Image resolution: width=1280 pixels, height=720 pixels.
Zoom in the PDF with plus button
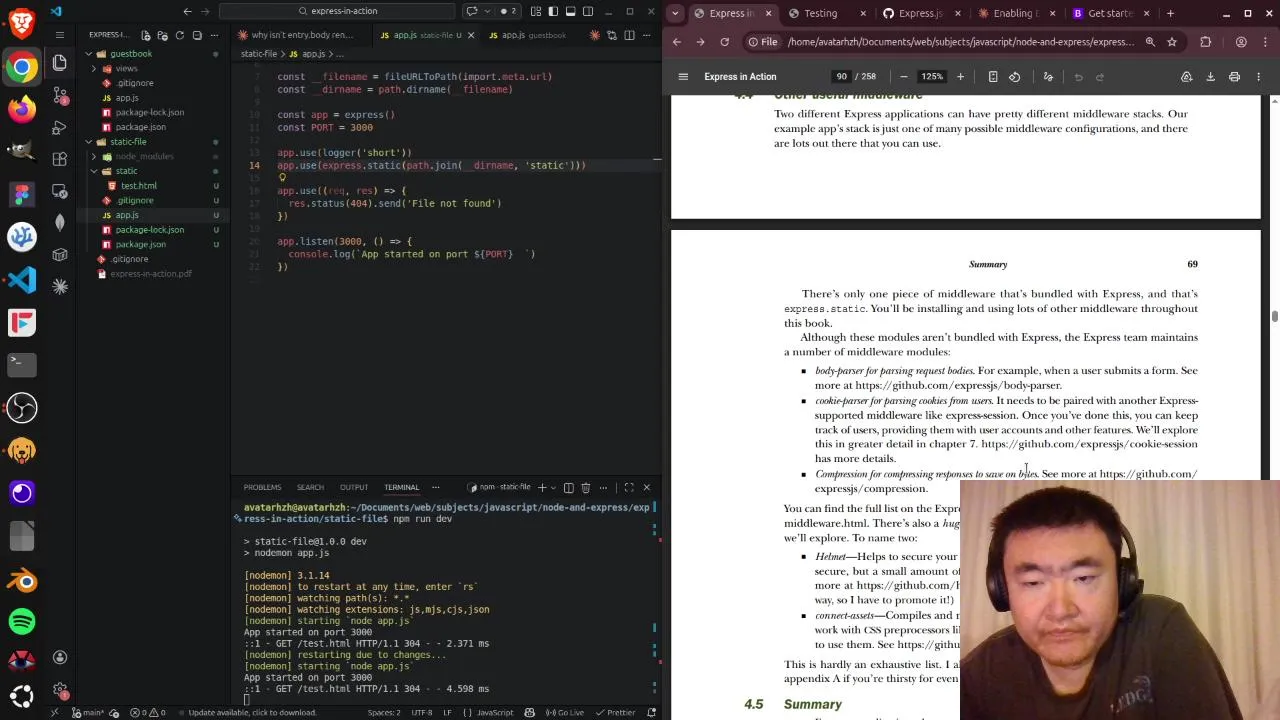tap(960, 77)
